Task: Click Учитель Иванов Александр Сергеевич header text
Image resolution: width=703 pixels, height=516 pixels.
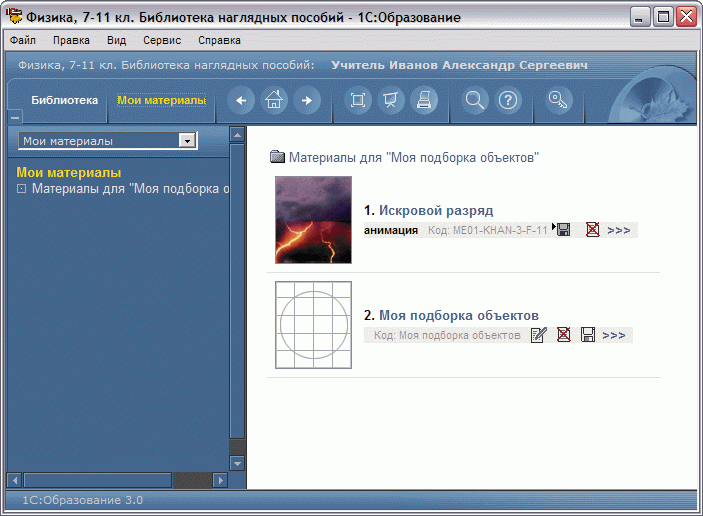Action: pyautogui.click(x=459, y=65)
